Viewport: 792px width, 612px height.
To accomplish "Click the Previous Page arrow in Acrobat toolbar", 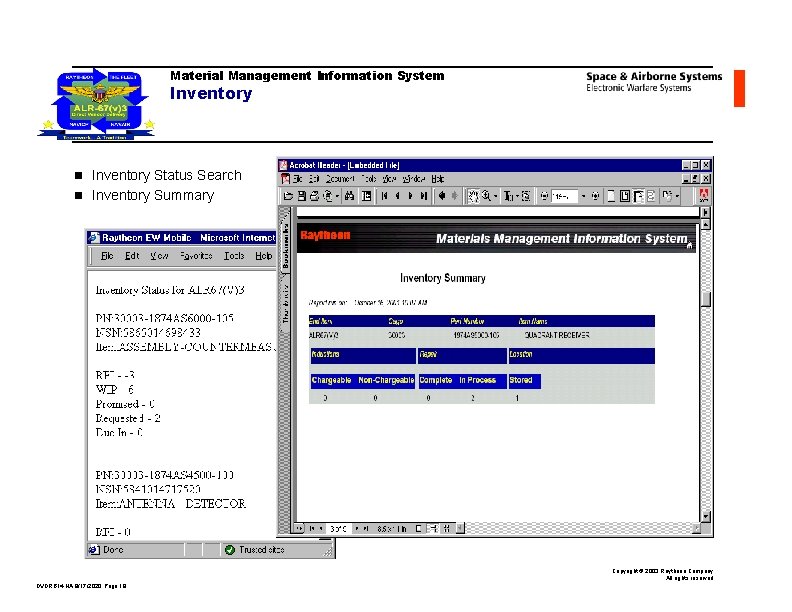I will click(398, 196).
